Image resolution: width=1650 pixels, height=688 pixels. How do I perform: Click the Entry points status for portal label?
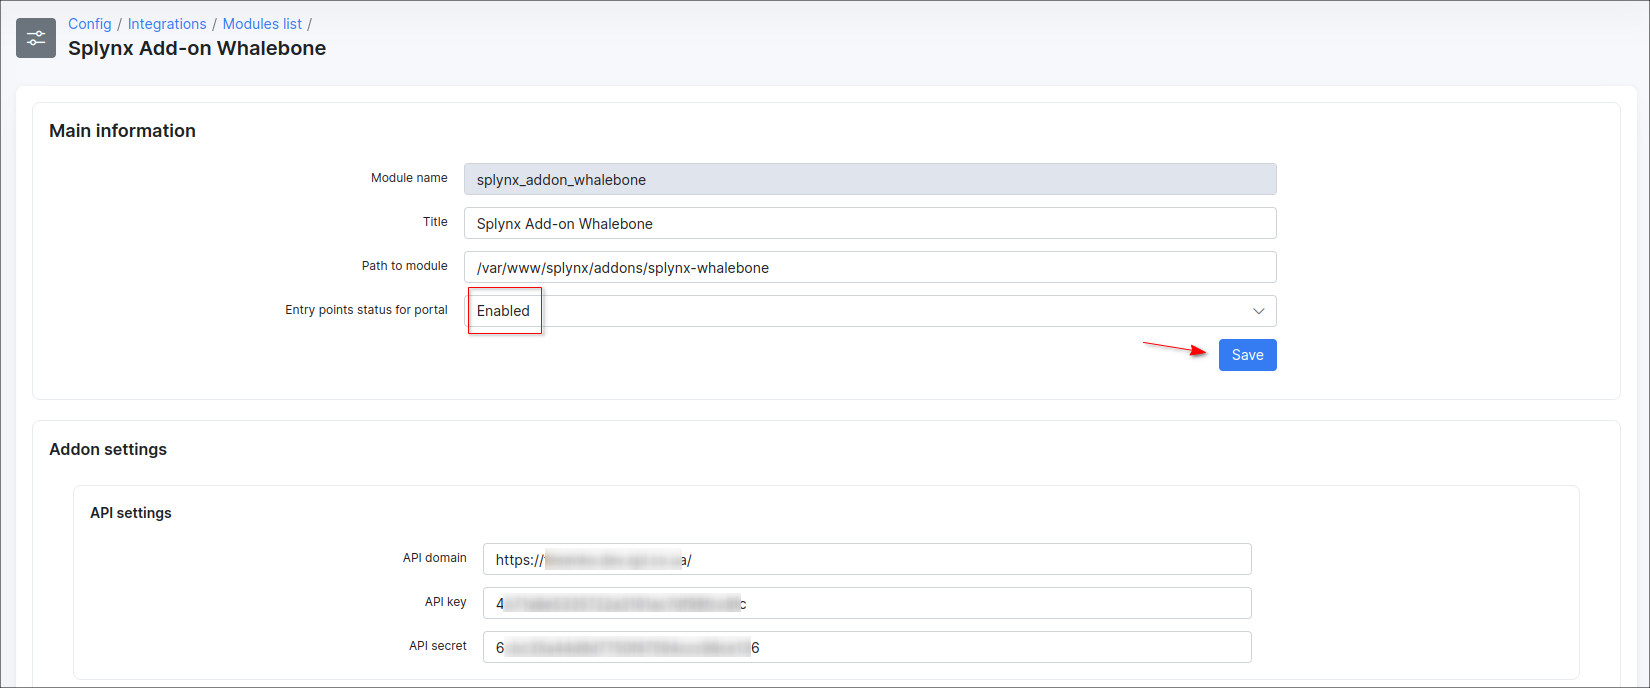click(x=366, y=310)
